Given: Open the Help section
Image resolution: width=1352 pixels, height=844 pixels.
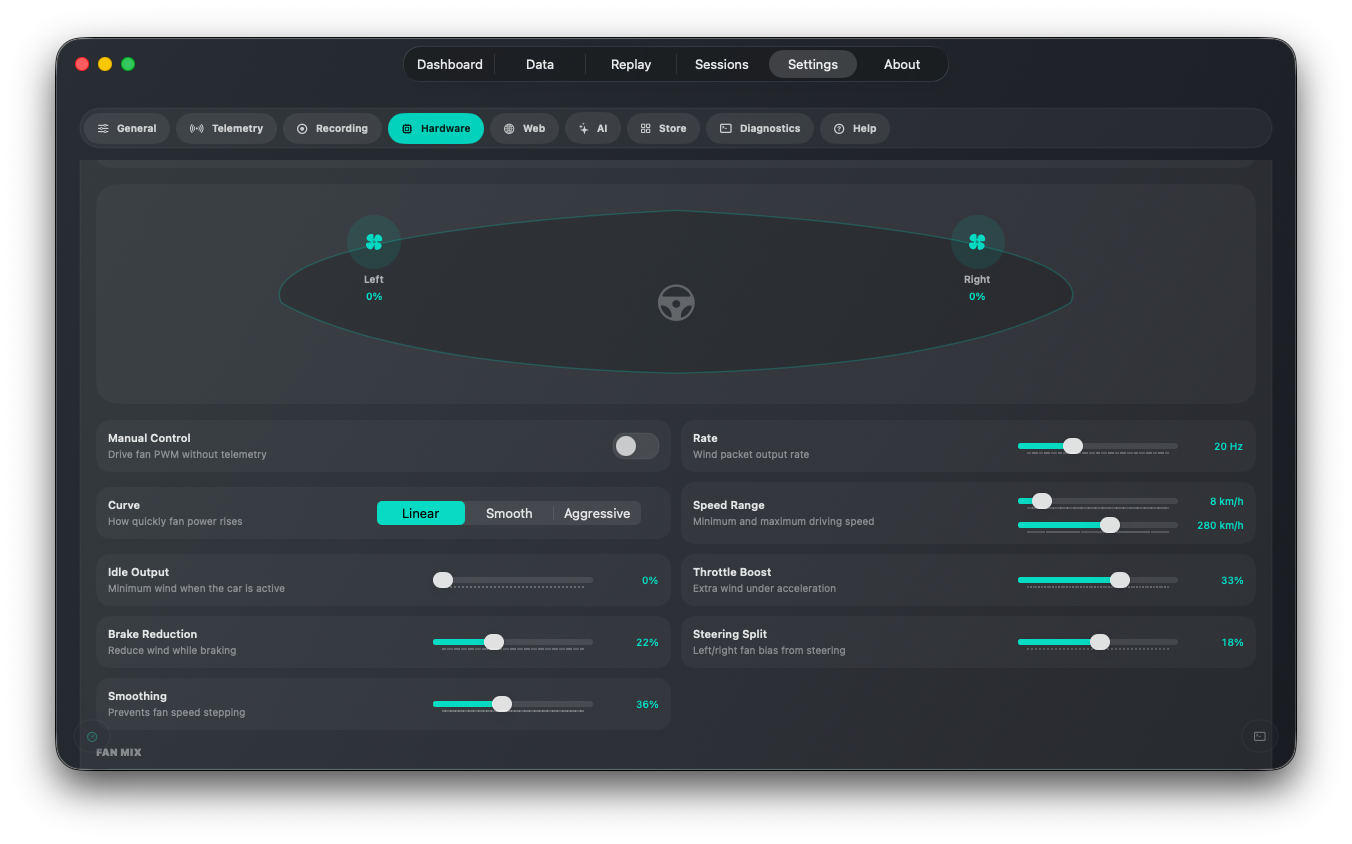Looking at the screenshot, I should (x=855, y=128).
